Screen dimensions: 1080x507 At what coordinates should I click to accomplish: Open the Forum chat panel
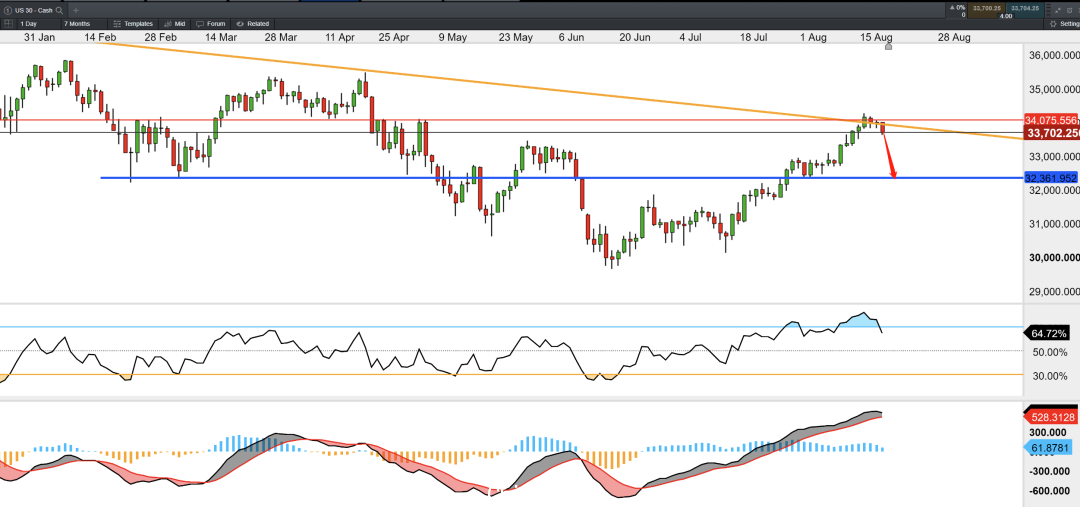pyautogui.click(x=212, y=23)
